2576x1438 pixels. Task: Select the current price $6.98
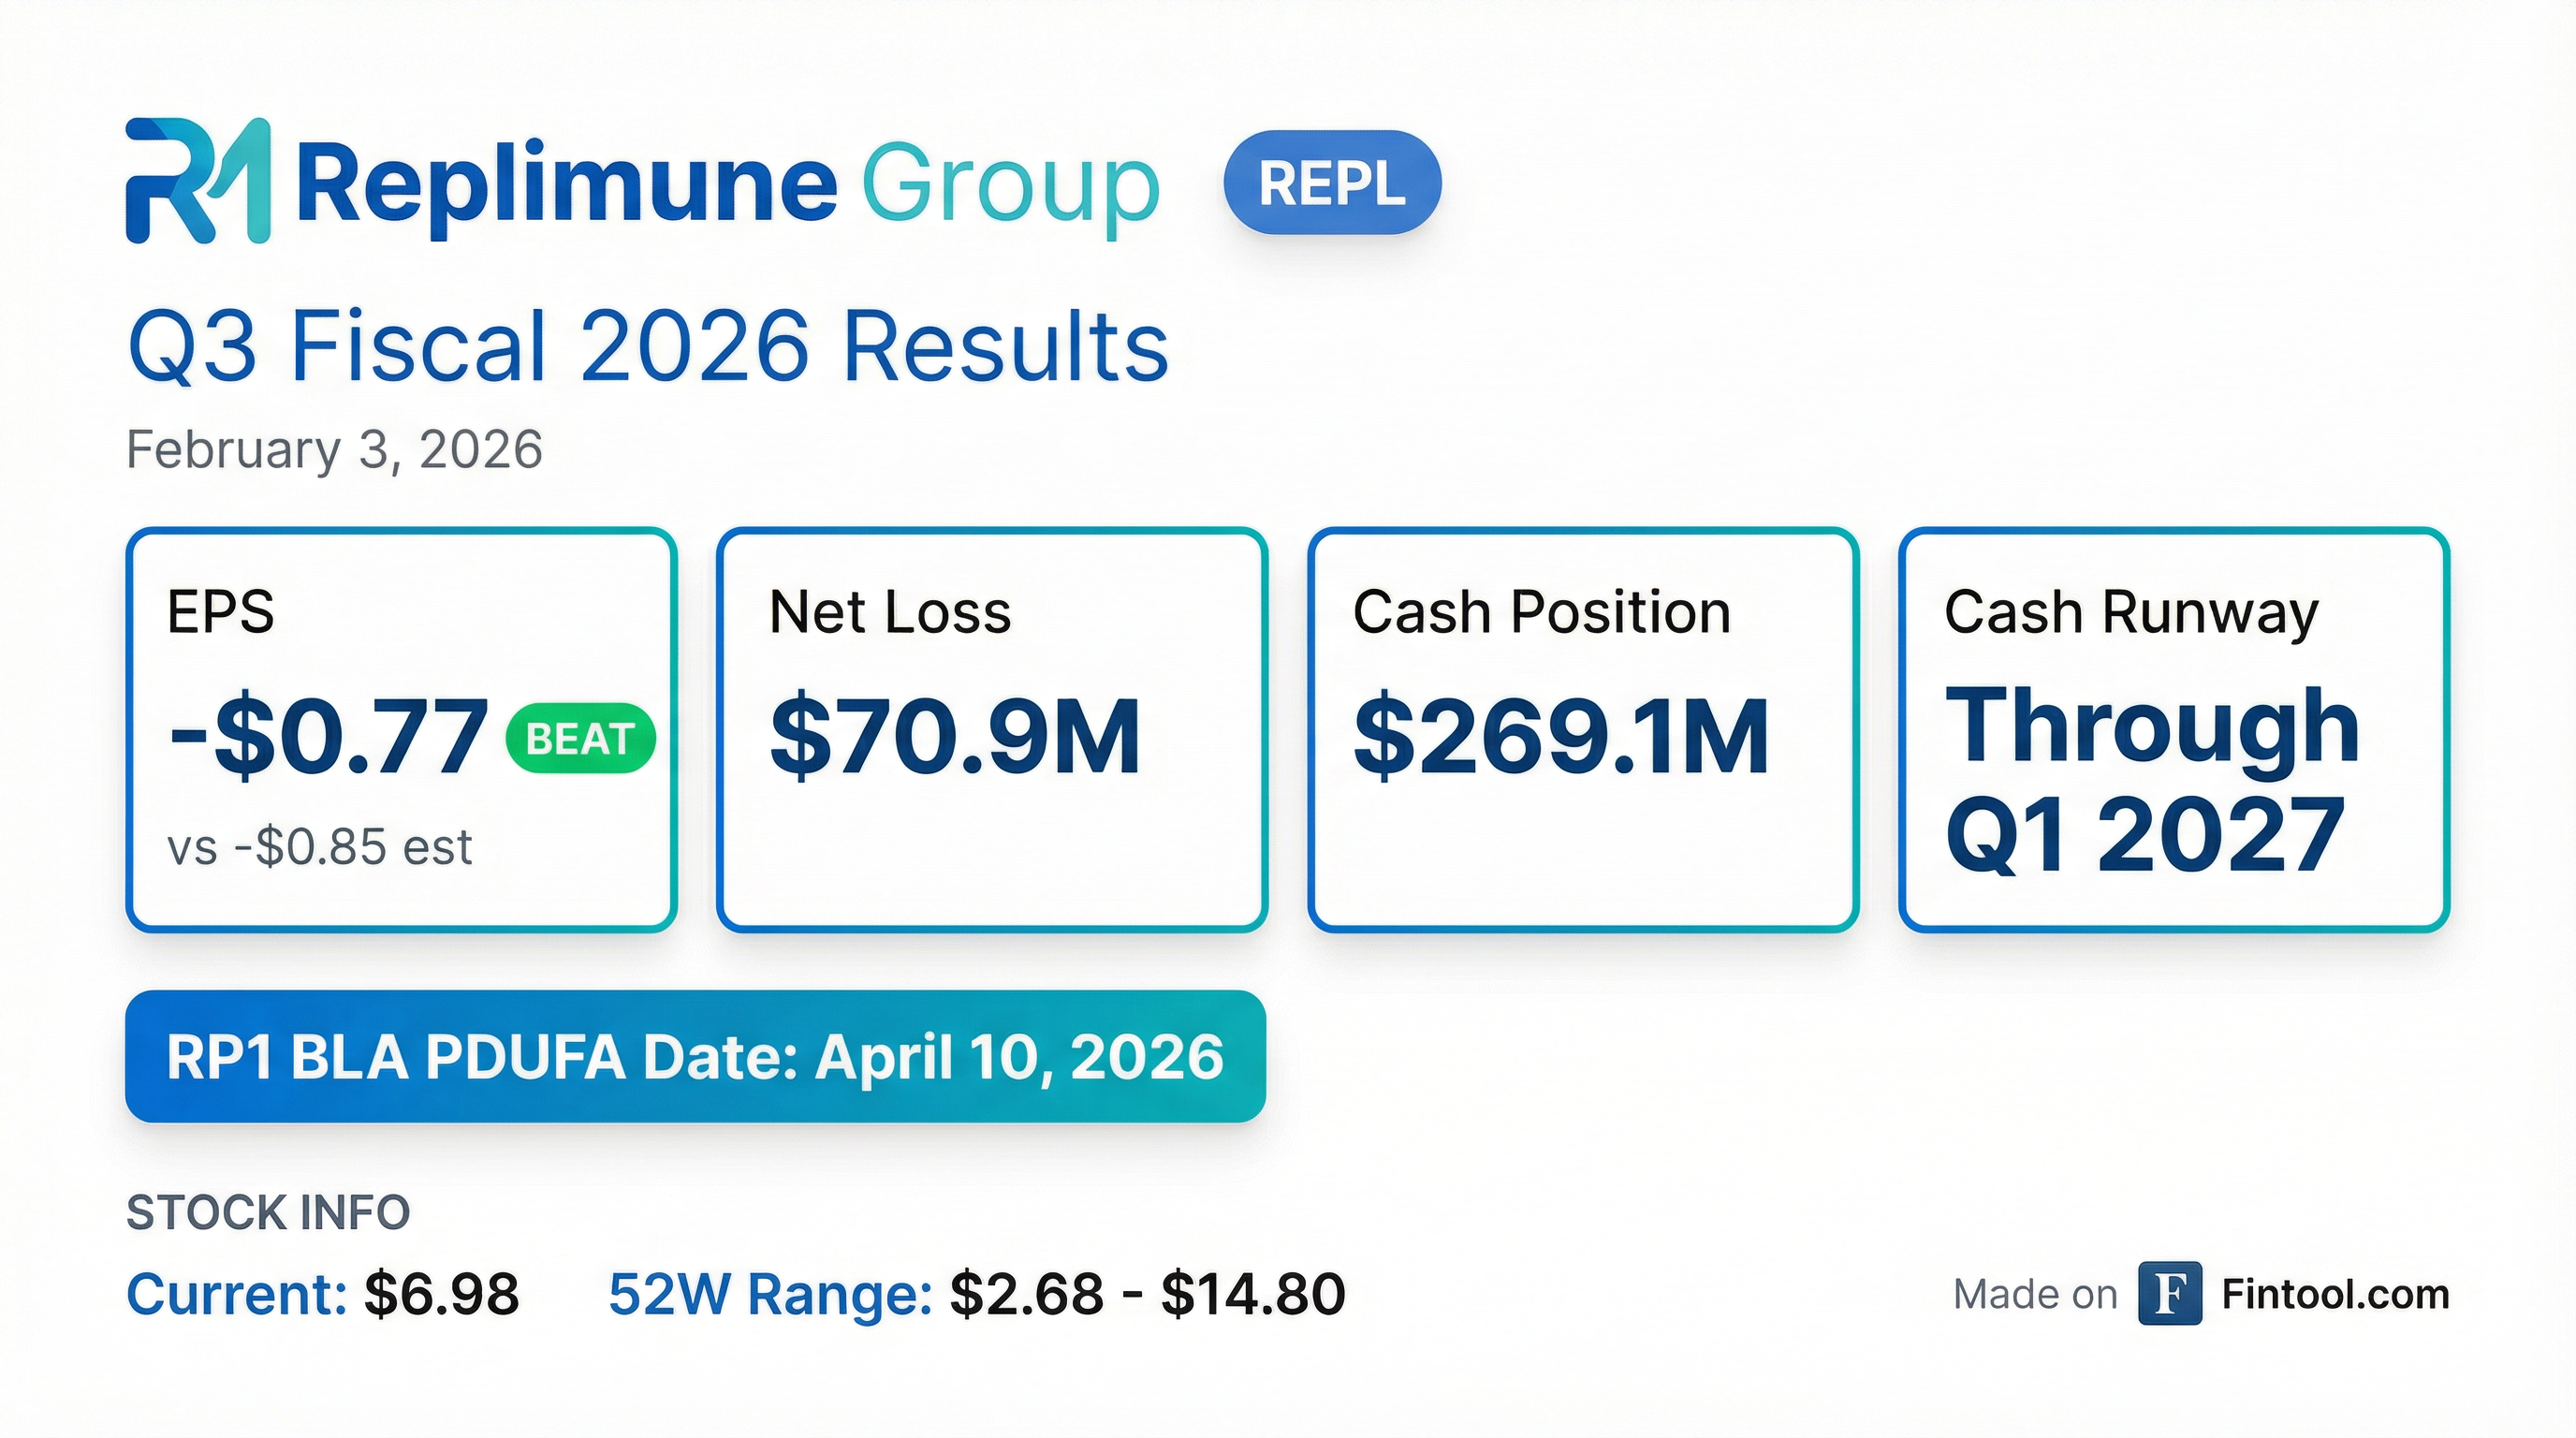[x=441, y=1294]
